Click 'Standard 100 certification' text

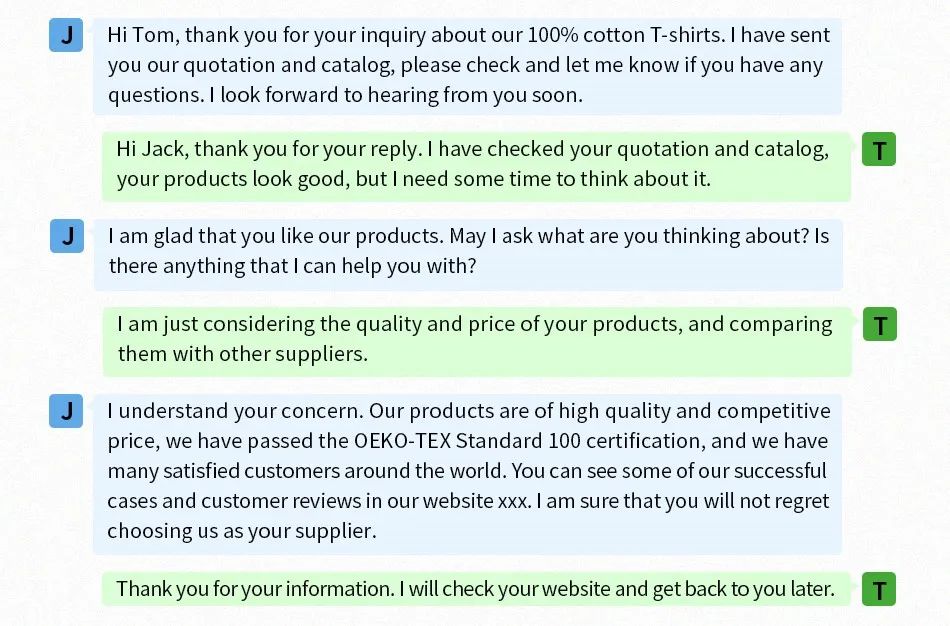point(580,441)
